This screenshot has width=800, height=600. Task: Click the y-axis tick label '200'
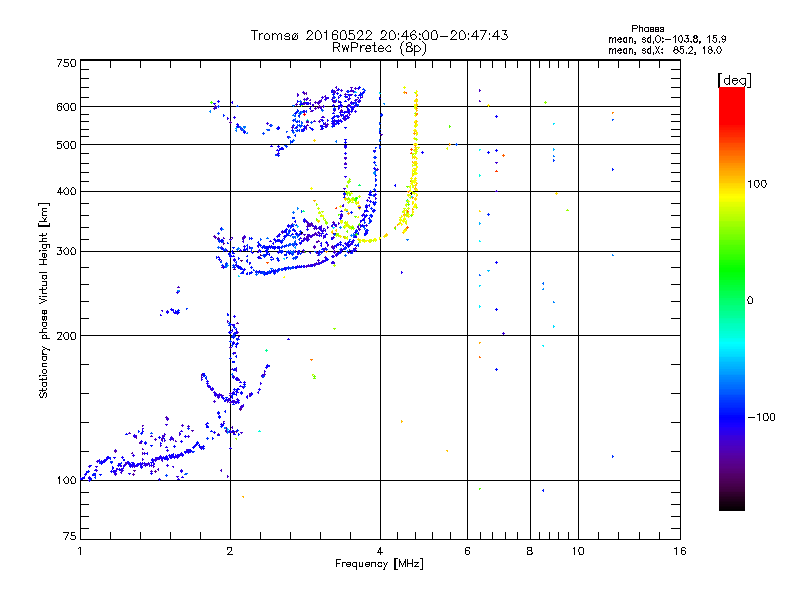point(66,336)
